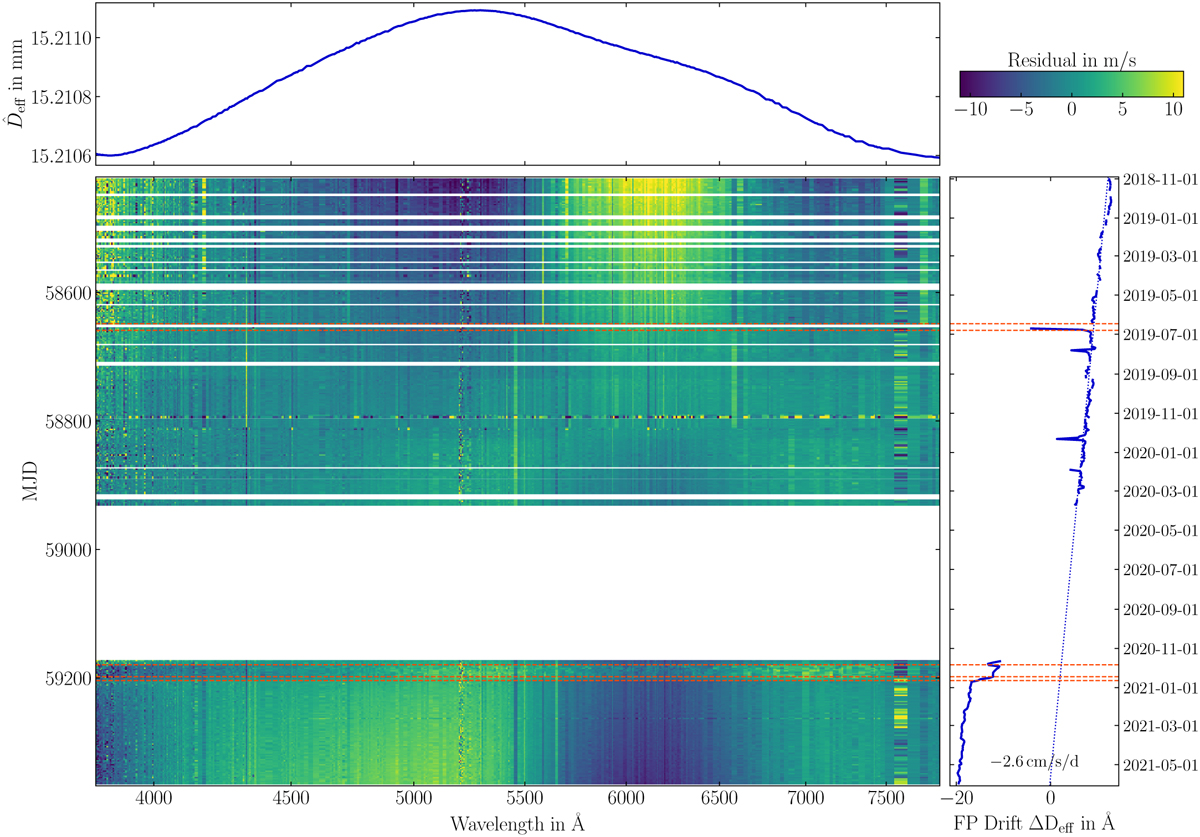The height and width of the screenshot is (837, 1200).
Task: Click the 'Wavelength in Å' x-axis label
Action: point(516,823)
